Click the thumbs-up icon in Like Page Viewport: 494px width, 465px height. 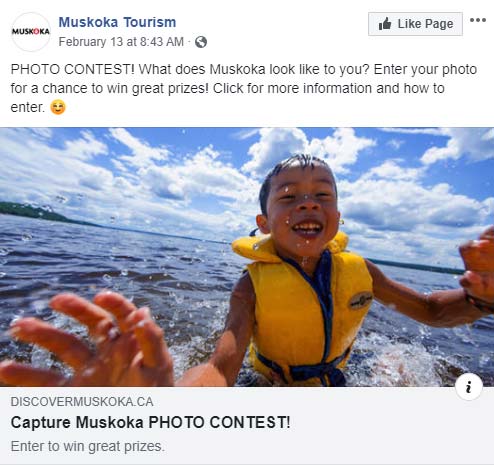(385, 24)
